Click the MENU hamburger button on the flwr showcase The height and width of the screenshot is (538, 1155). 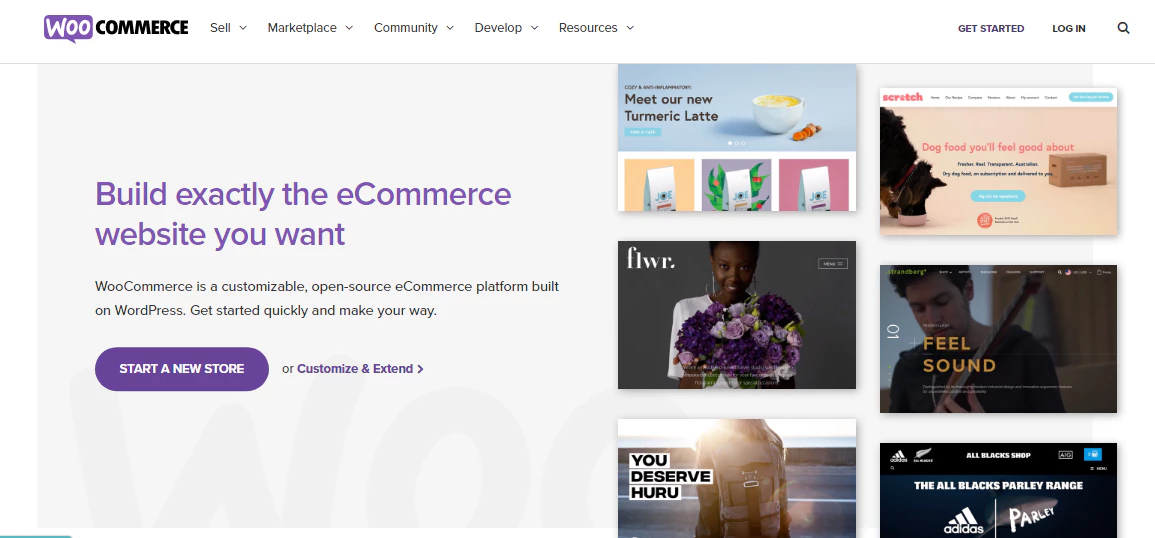point(833,263)
